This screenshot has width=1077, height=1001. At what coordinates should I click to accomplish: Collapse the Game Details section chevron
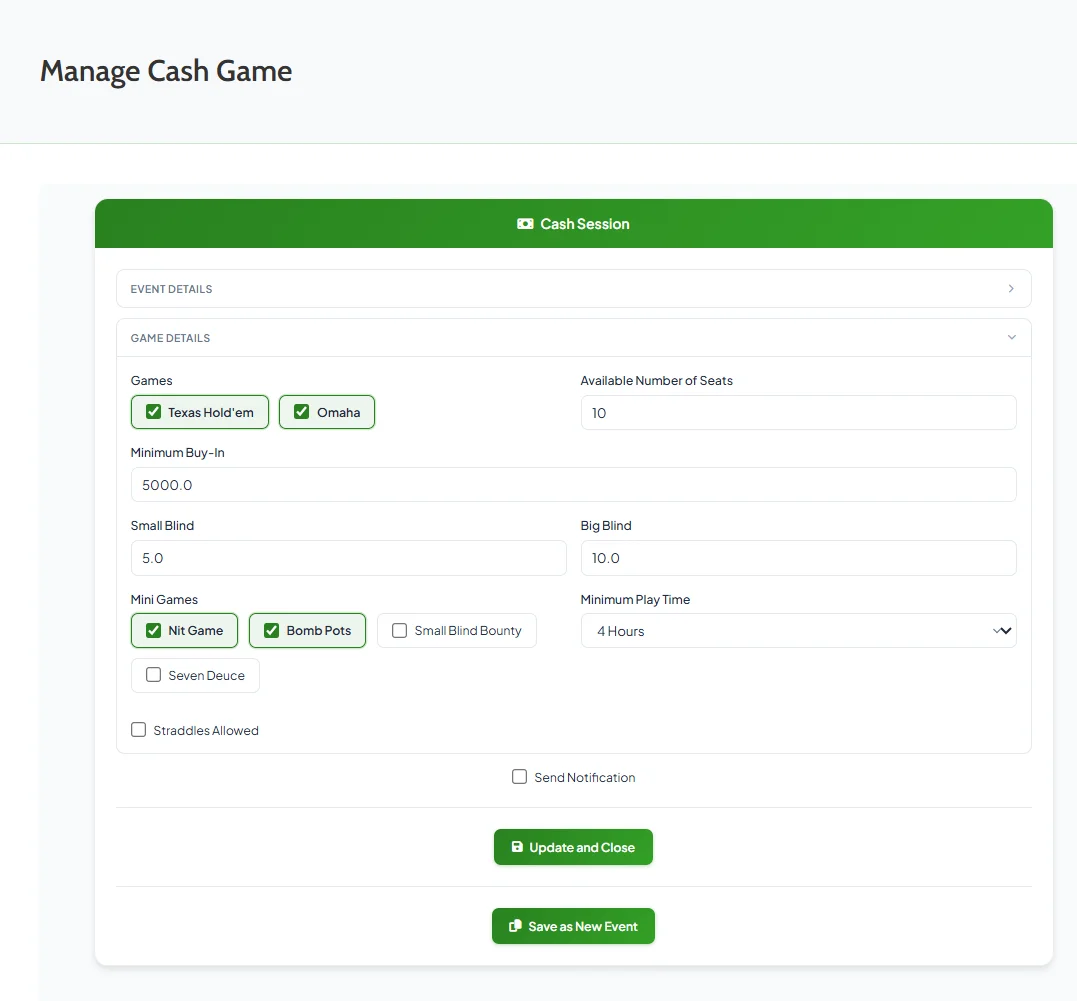(x=1011, y=337)
